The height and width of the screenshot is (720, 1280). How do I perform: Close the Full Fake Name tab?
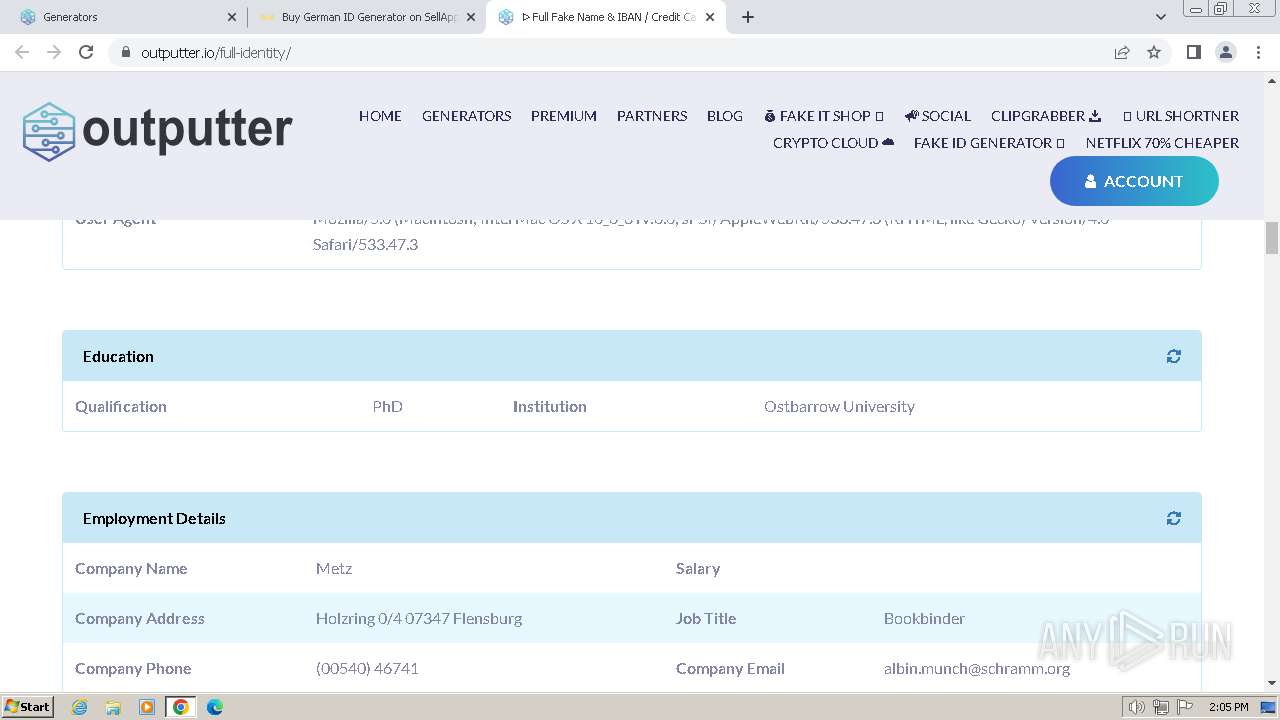(x=710, y=17)
